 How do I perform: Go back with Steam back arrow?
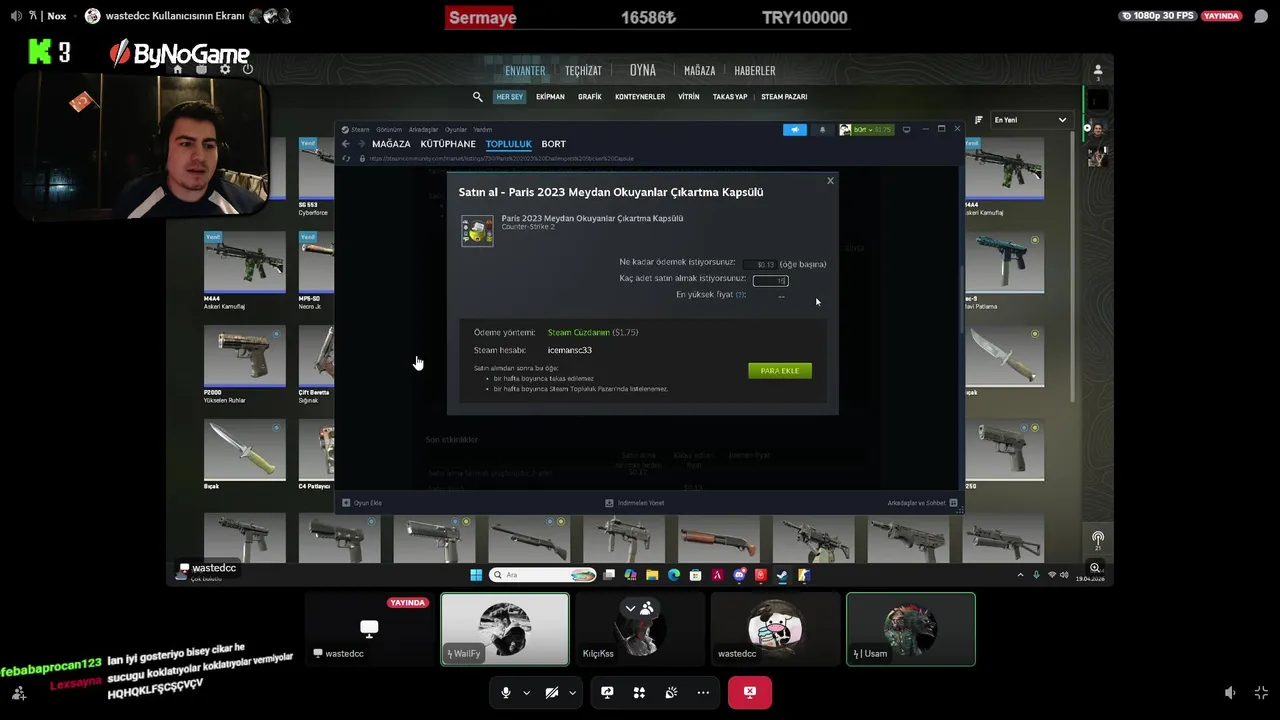345,144
